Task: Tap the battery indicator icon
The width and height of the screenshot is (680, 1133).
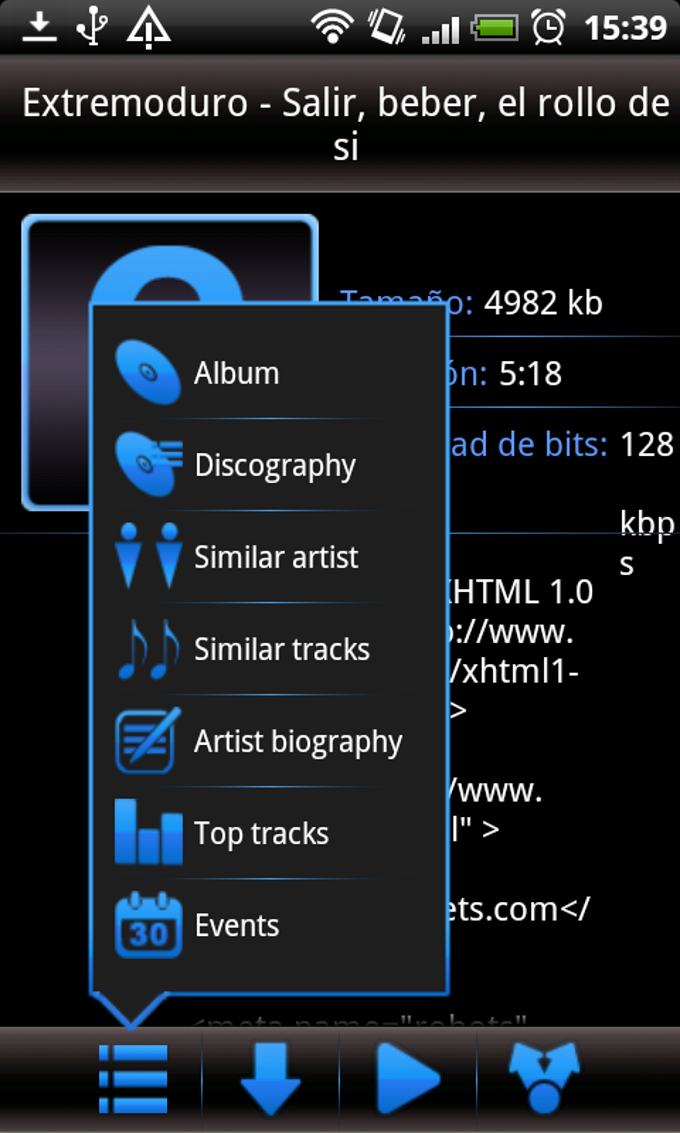Action: click(494, 28)
